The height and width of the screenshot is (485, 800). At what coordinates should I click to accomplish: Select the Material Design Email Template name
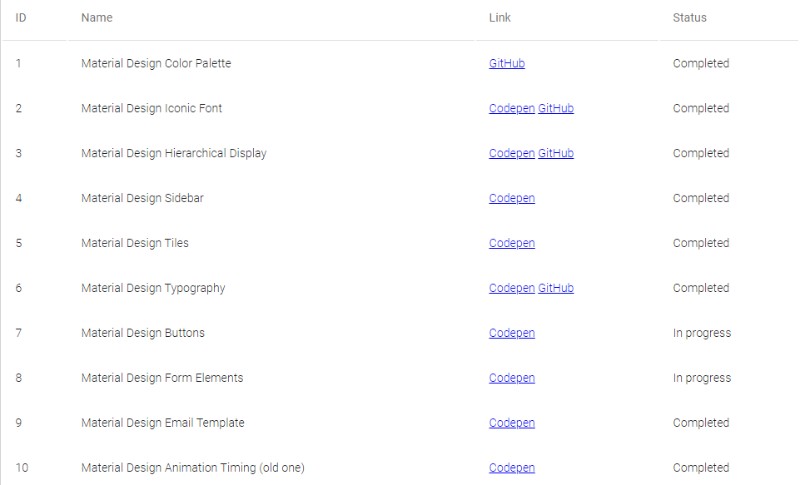click(163, 422)
